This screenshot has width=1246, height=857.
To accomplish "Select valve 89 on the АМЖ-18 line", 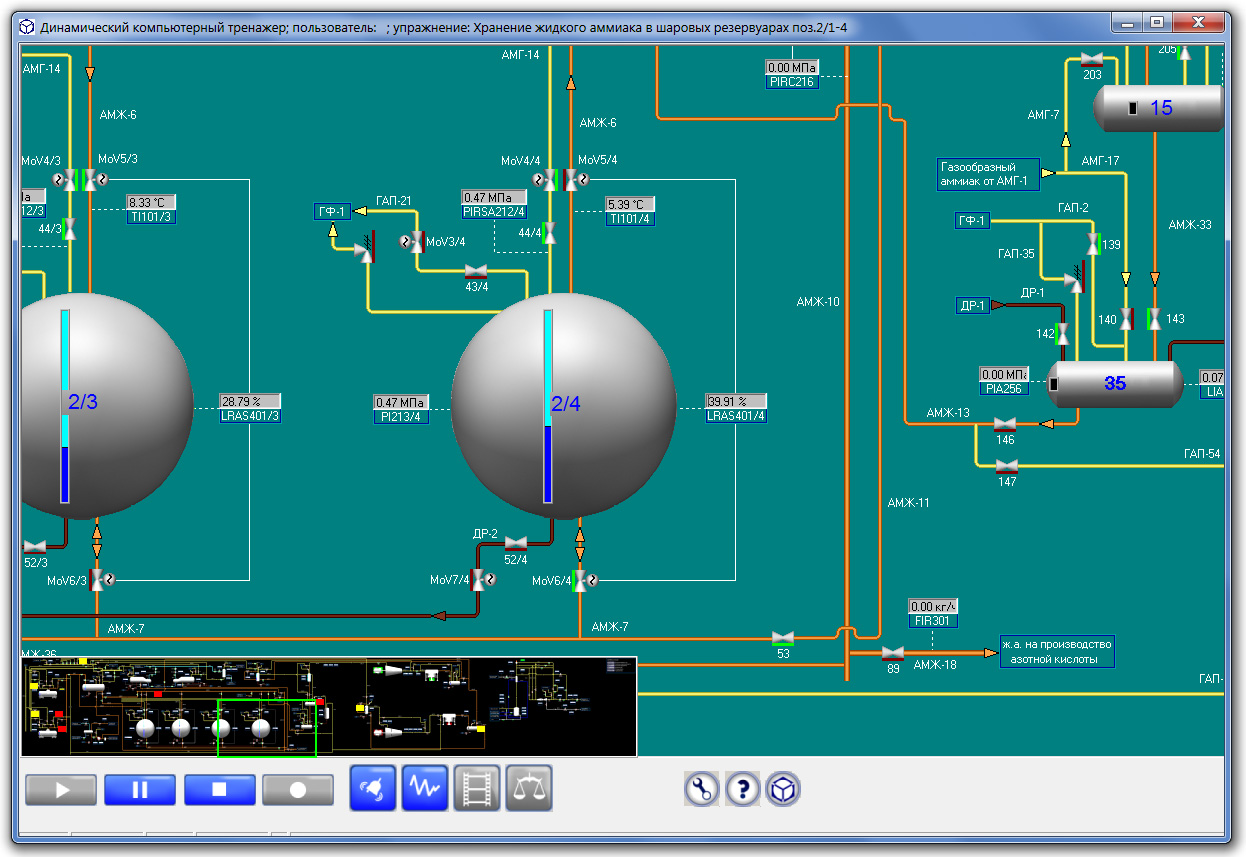I will pyautogui.click(x=892, y=653).
